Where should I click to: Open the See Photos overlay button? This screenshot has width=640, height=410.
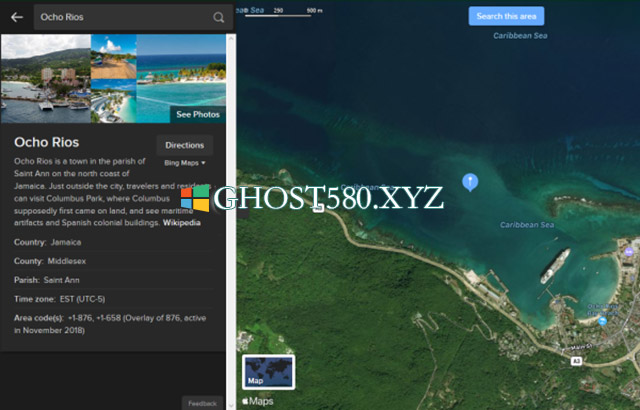198,115
